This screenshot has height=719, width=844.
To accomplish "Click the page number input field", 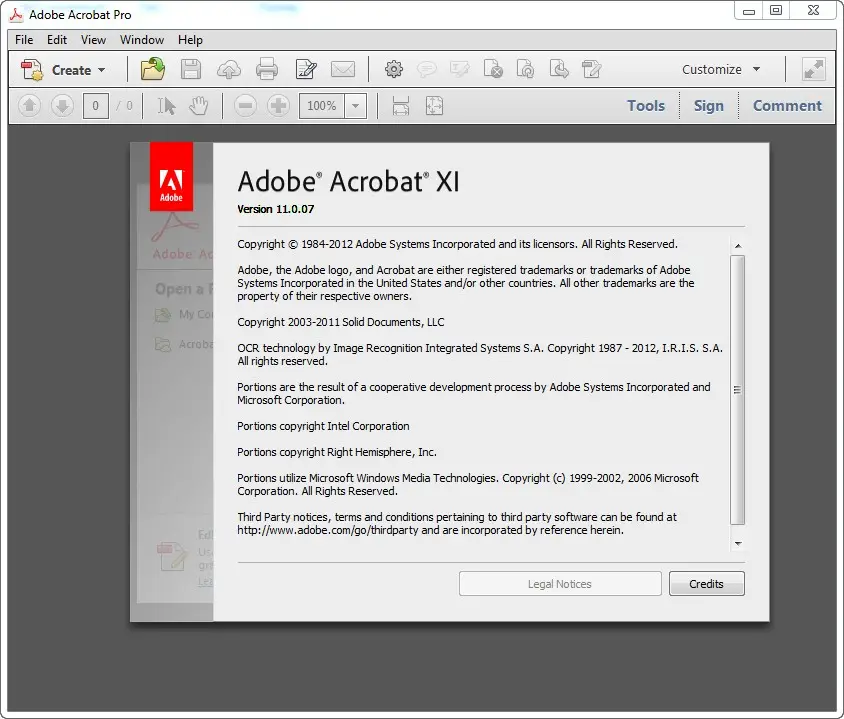I will (x=96, y=105).
